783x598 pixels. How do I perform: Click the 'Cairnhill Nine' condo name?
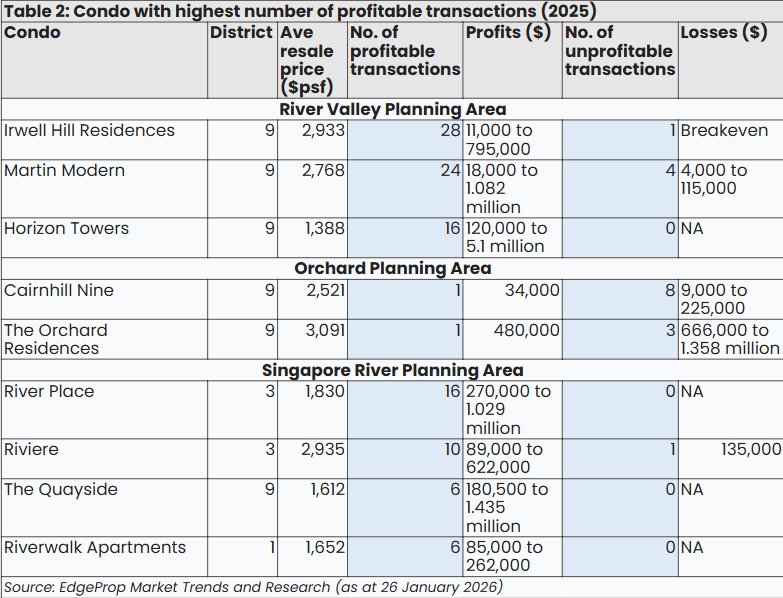(x=59, y=291)
